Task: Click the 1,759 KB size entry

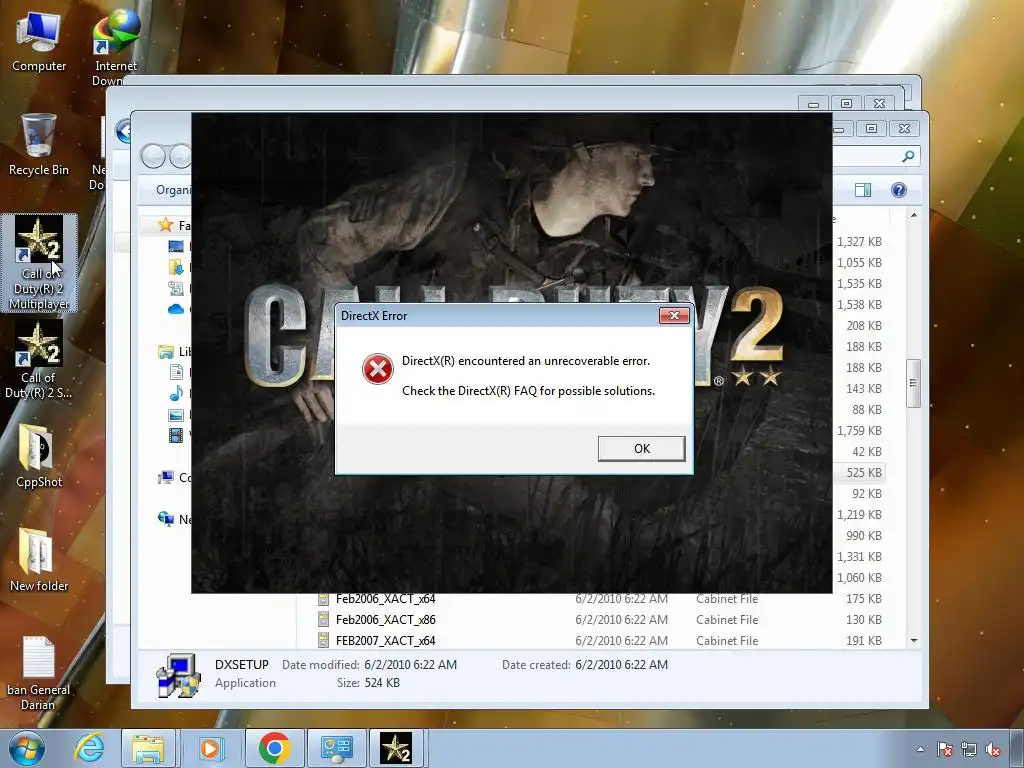Action: (859, 431)
